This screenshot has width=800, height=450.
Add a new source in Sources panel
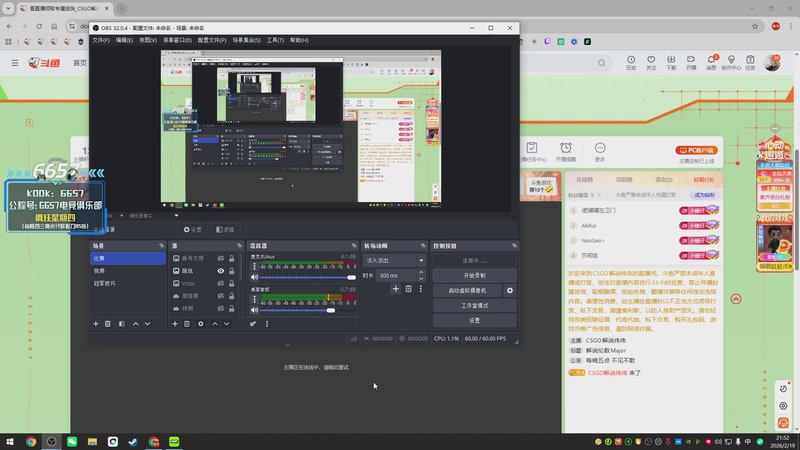click(x=174, y=324)
